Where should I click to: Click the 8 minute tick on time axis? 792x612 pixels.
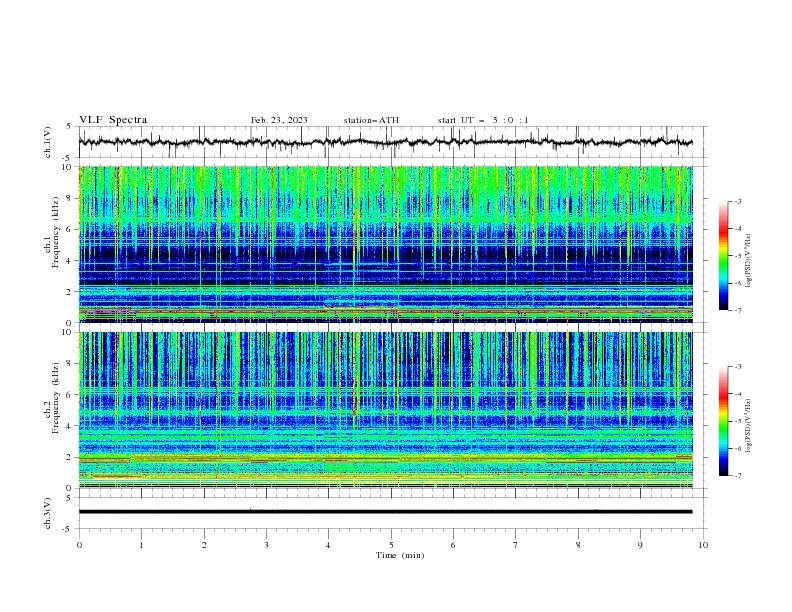pos(578,545)
